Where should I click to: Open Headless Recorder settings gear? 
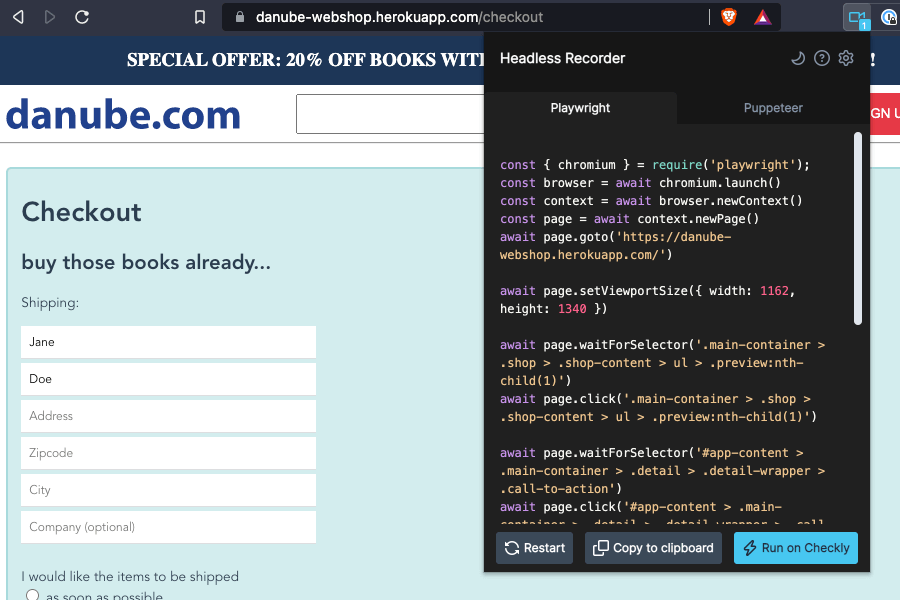pyautogui.click(x=846, y=58)
